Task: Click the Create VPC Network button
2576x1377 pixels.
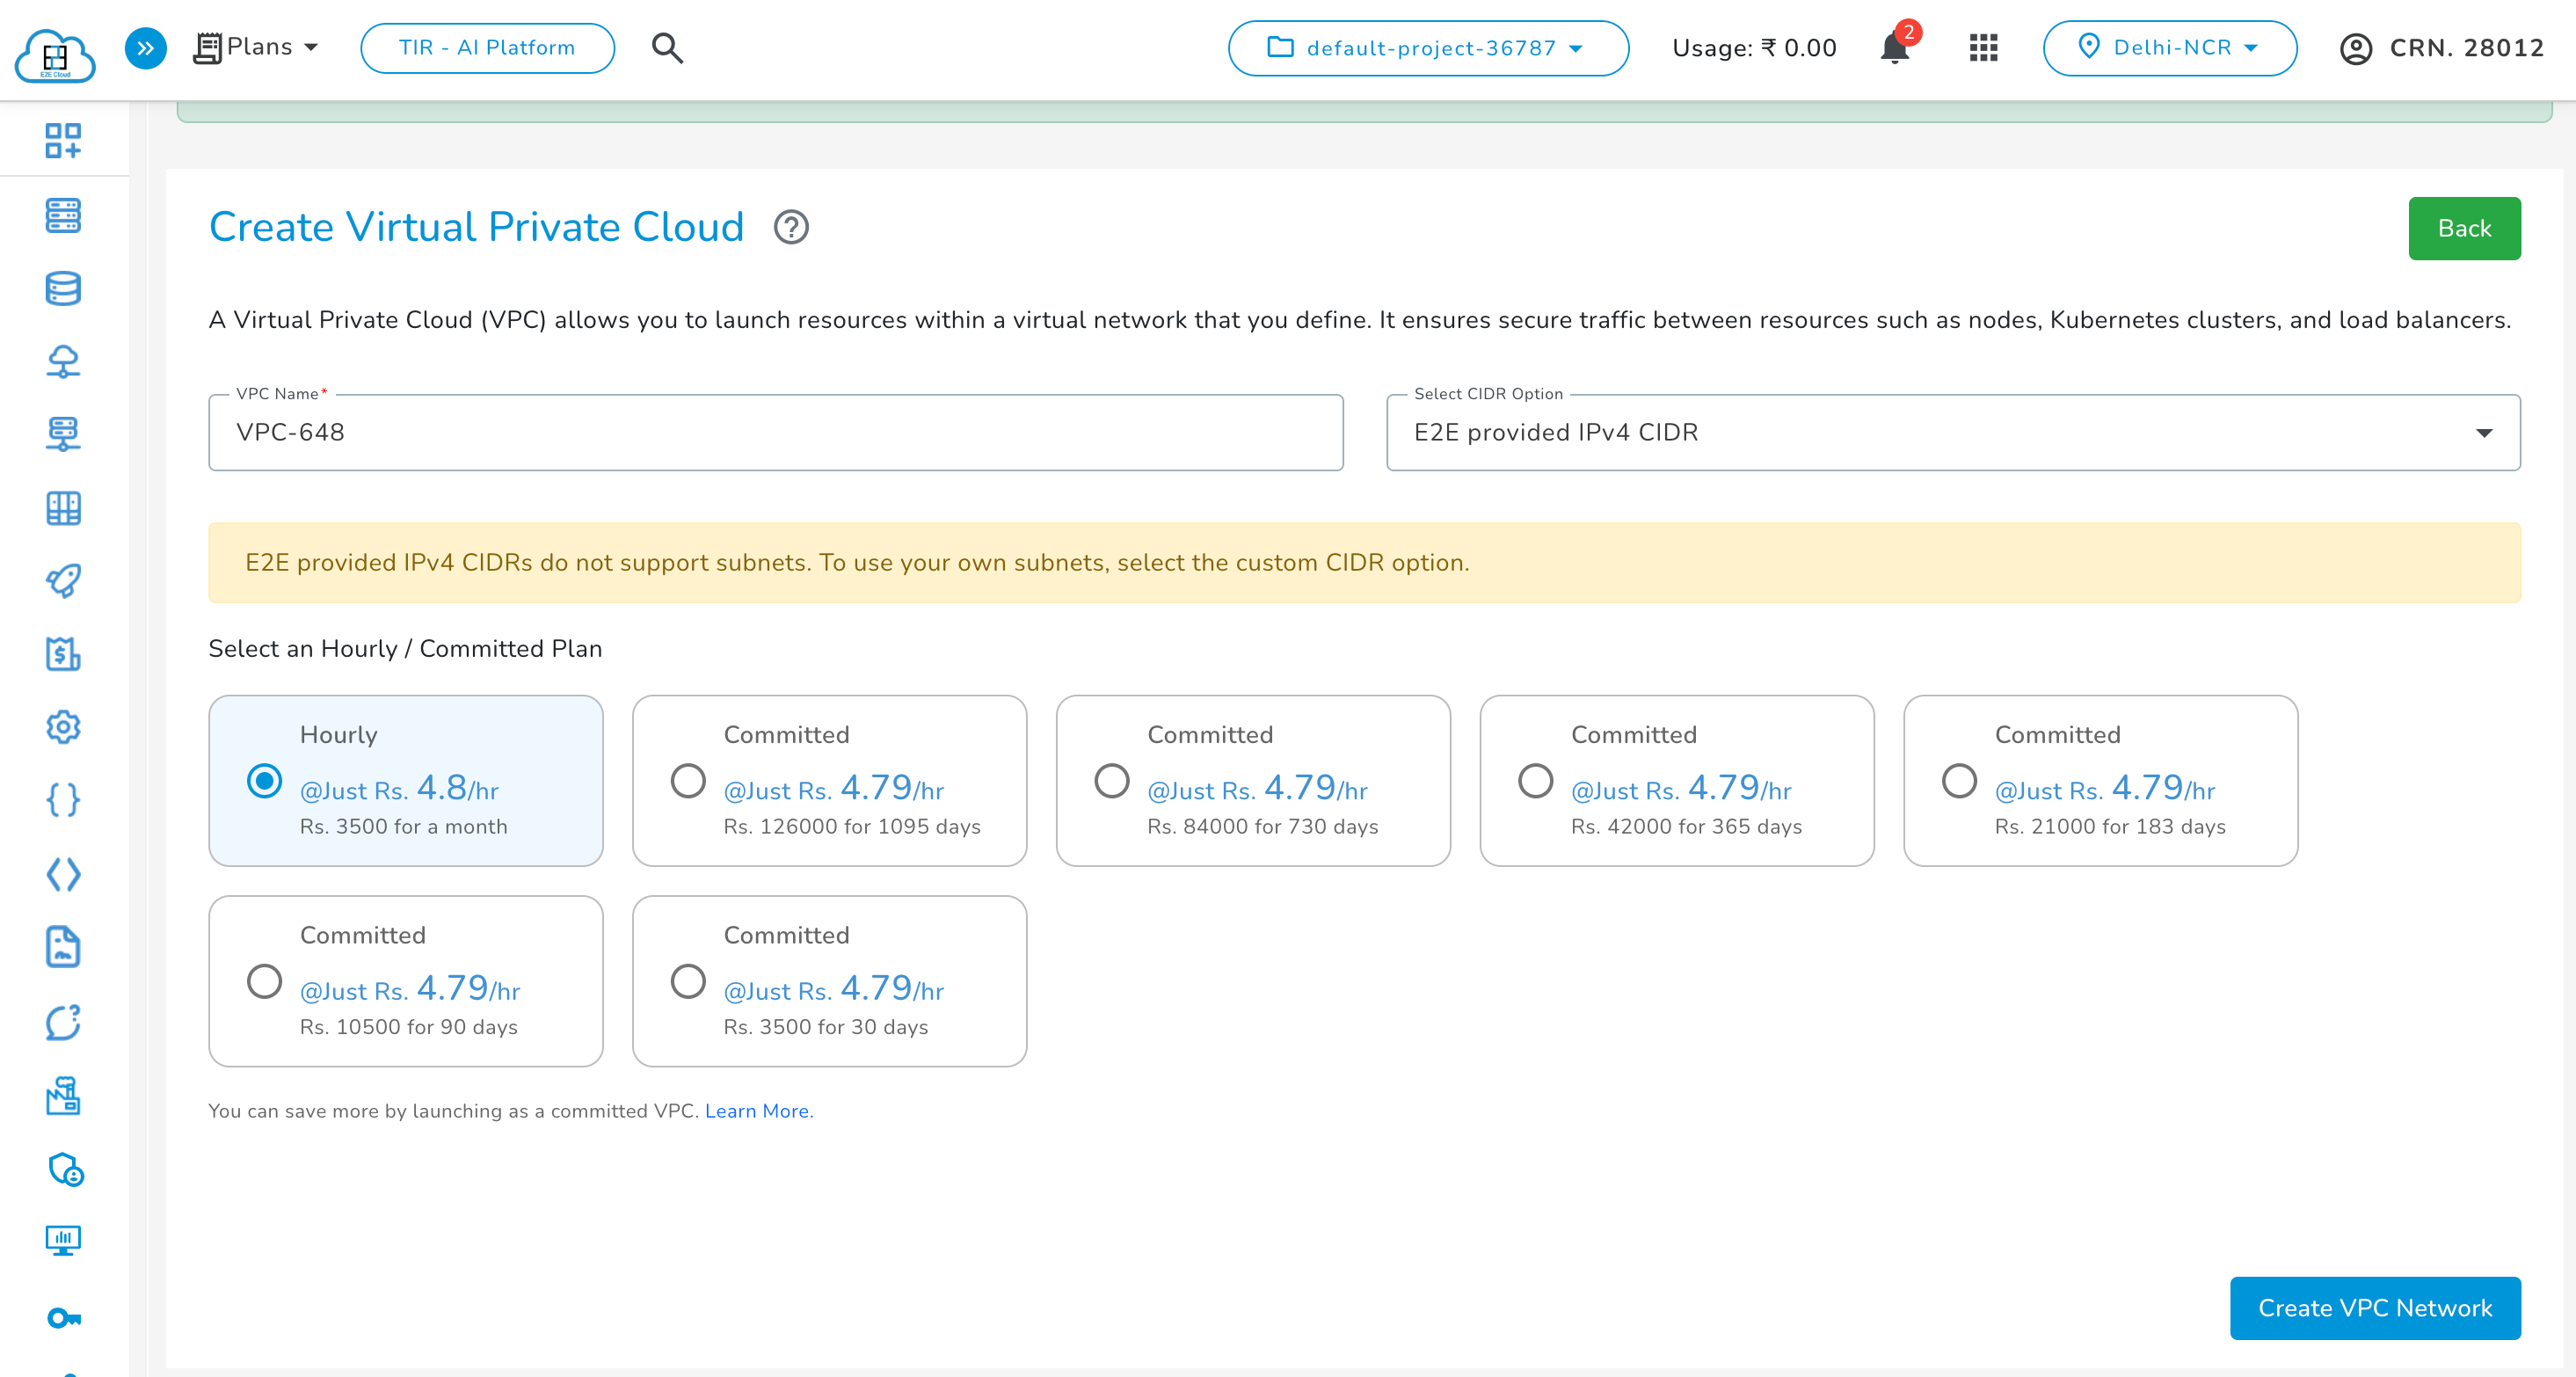Action: 2375,1308
